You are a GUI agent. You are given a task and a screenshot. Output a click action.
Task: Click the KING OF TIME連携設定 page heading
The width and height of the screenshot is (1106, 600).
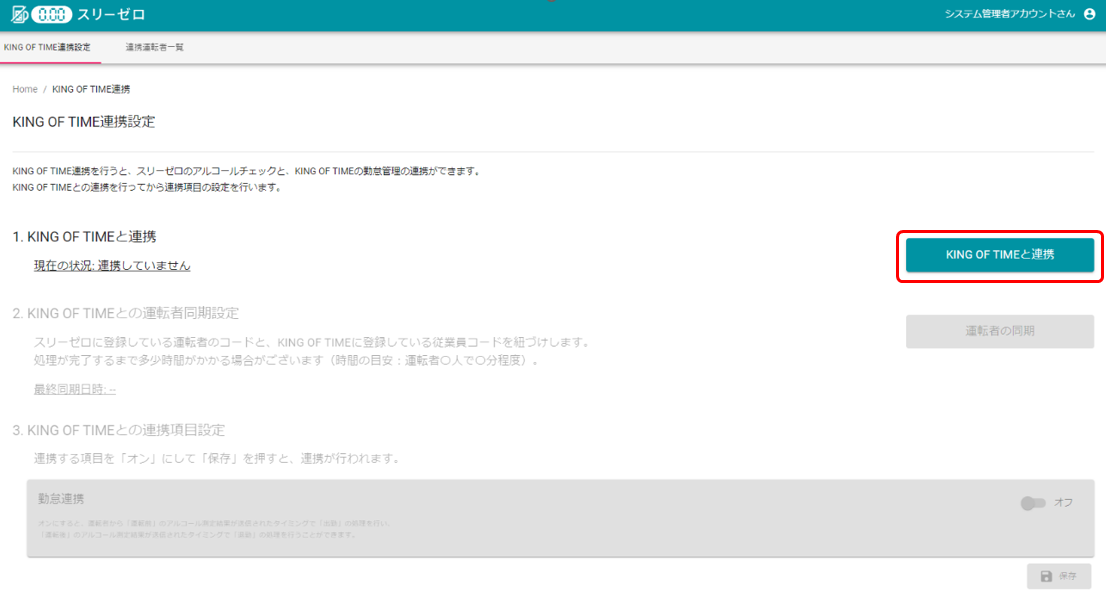point(83,121)
